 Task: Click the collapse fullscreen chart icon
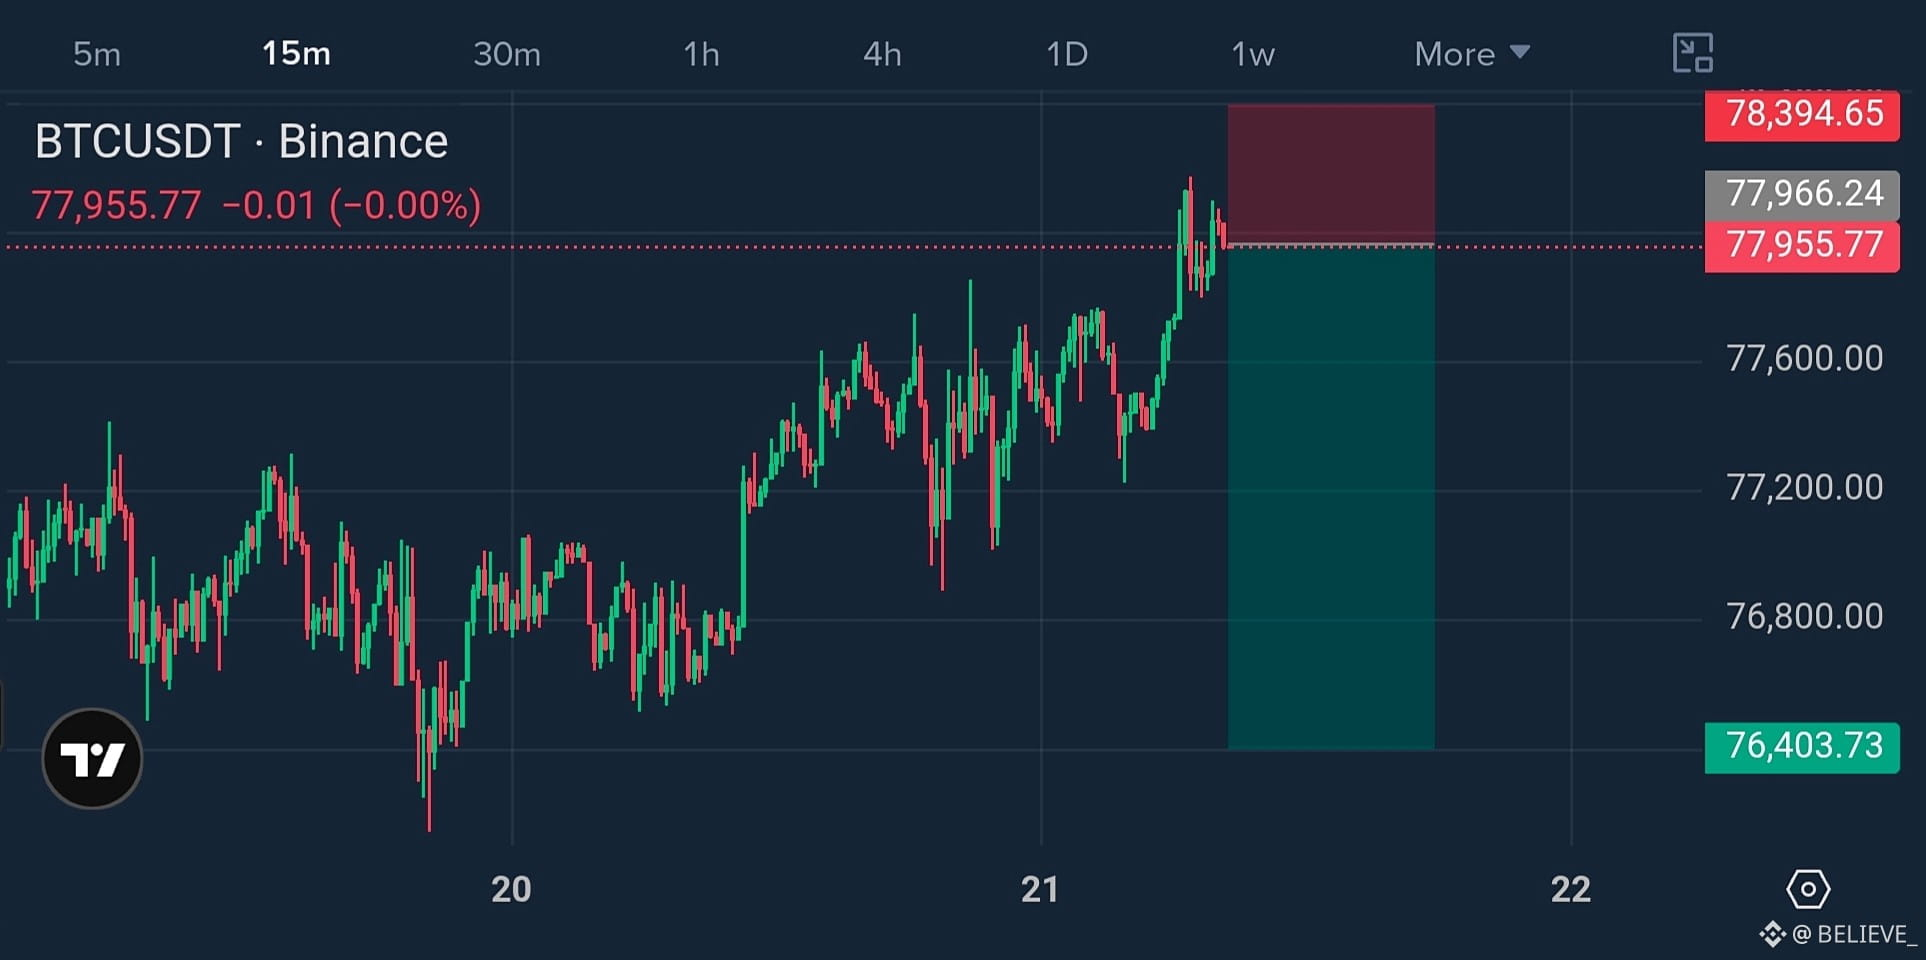(x=1692, y=53)
